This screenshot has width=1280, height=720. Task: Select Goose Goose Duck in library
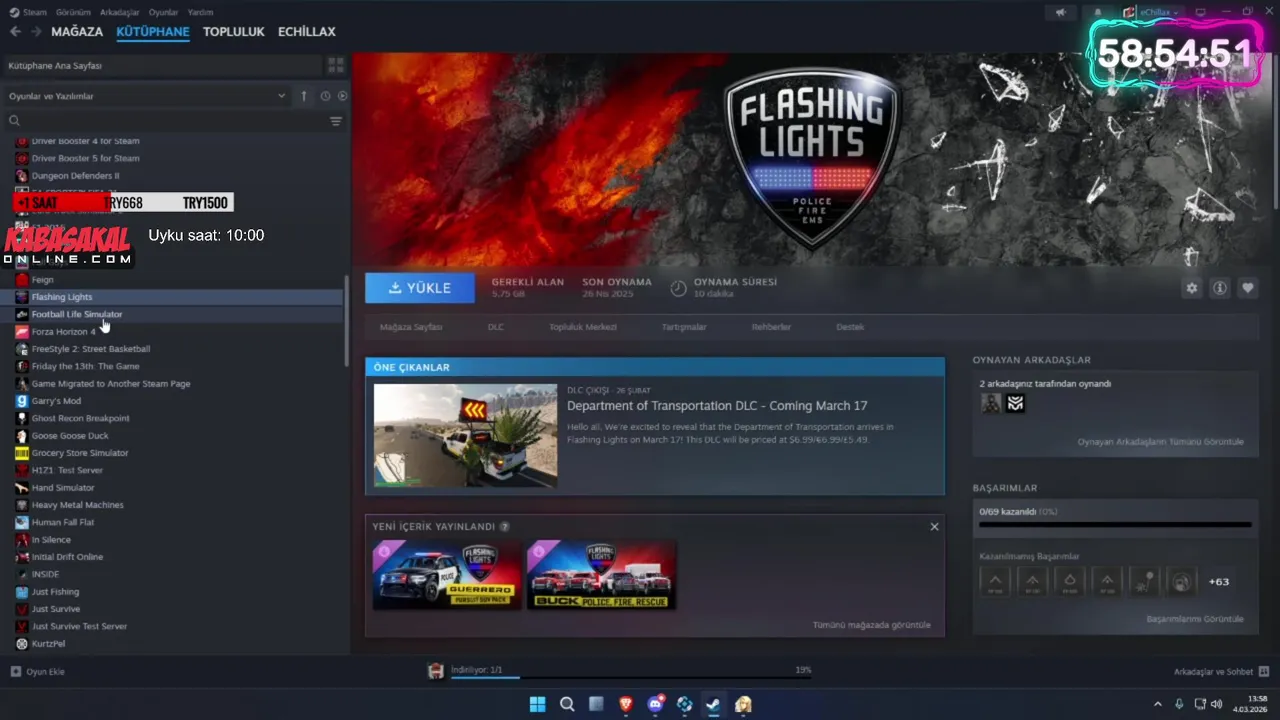(x=70, y=436)
